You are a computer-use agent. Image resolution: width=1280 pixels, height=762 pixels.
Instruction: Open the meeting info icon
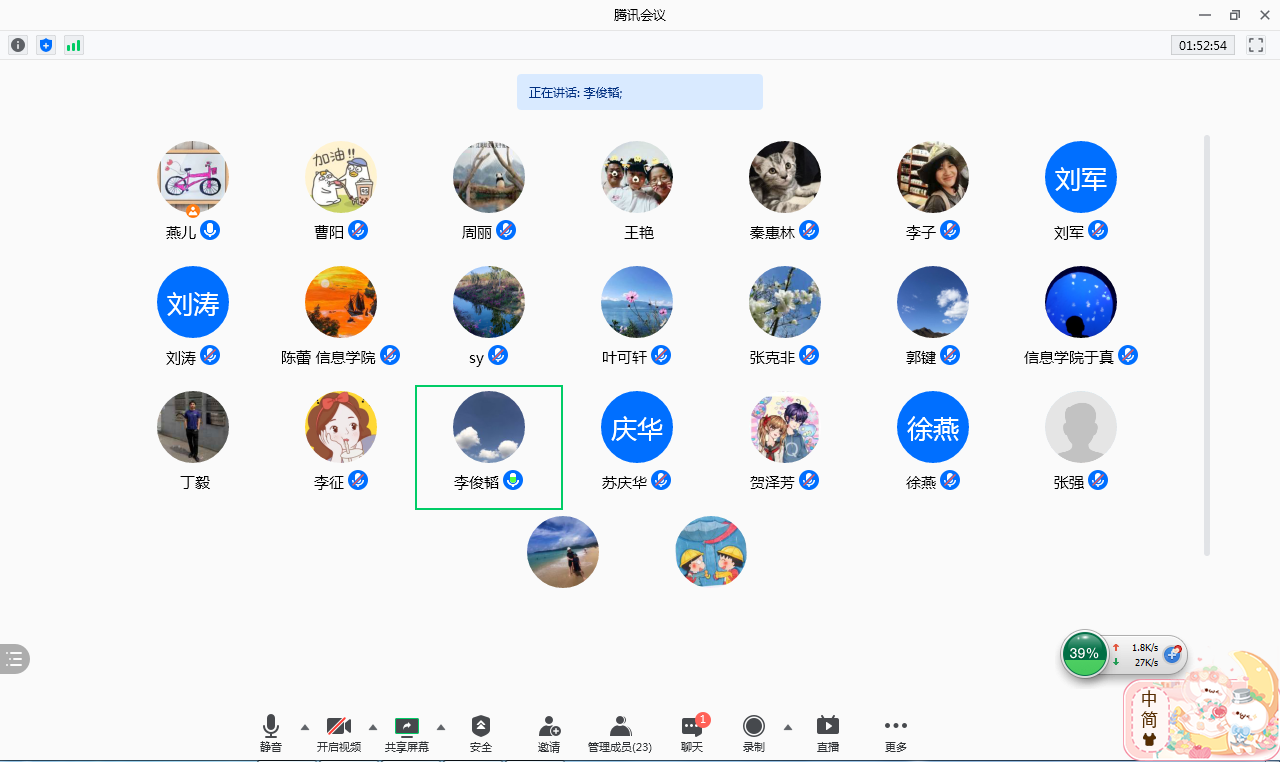18,45
